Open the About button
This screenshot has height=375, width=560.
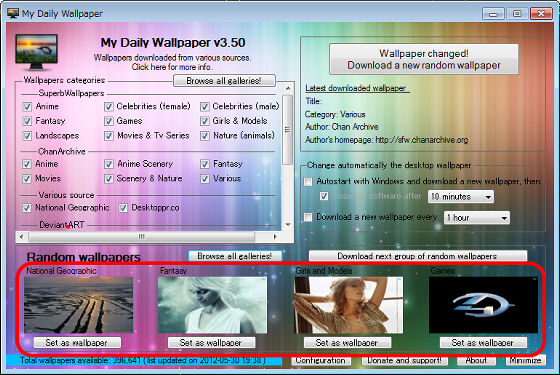pos(476,360)
